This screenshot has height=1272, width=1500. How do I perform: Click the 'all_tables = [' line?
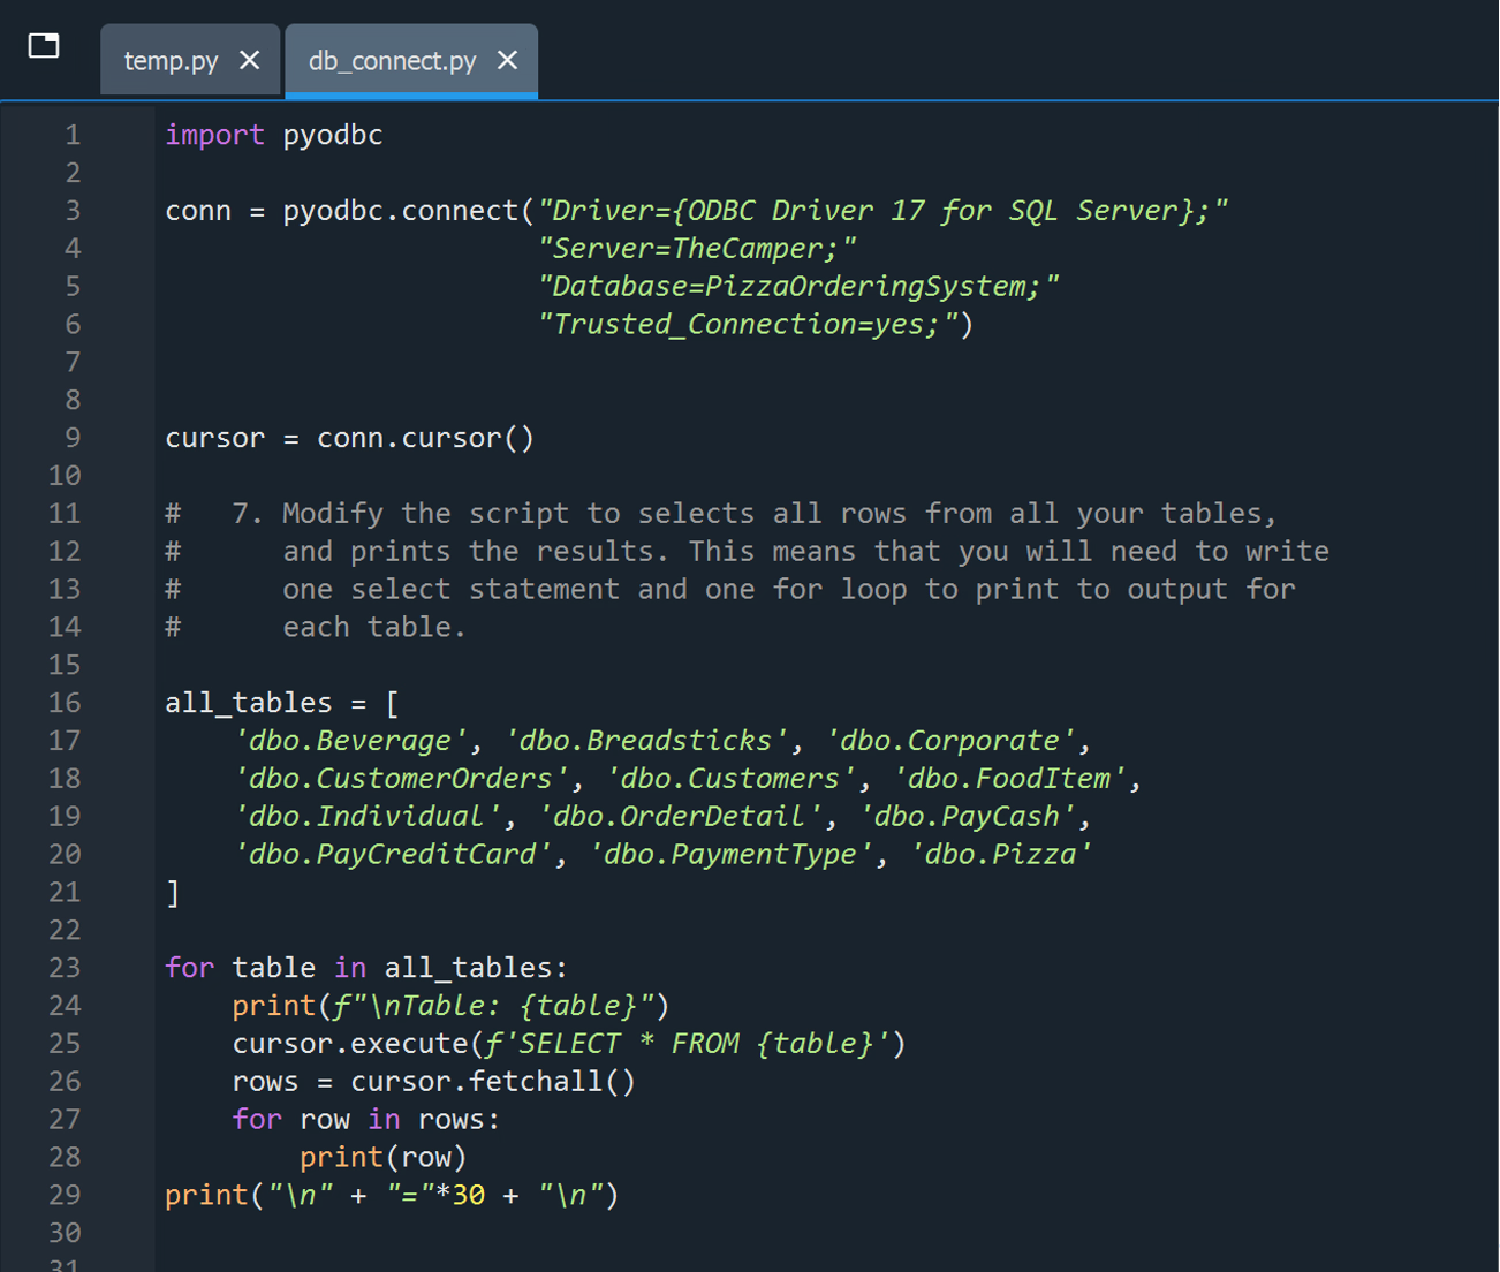[x=282, y=703]
